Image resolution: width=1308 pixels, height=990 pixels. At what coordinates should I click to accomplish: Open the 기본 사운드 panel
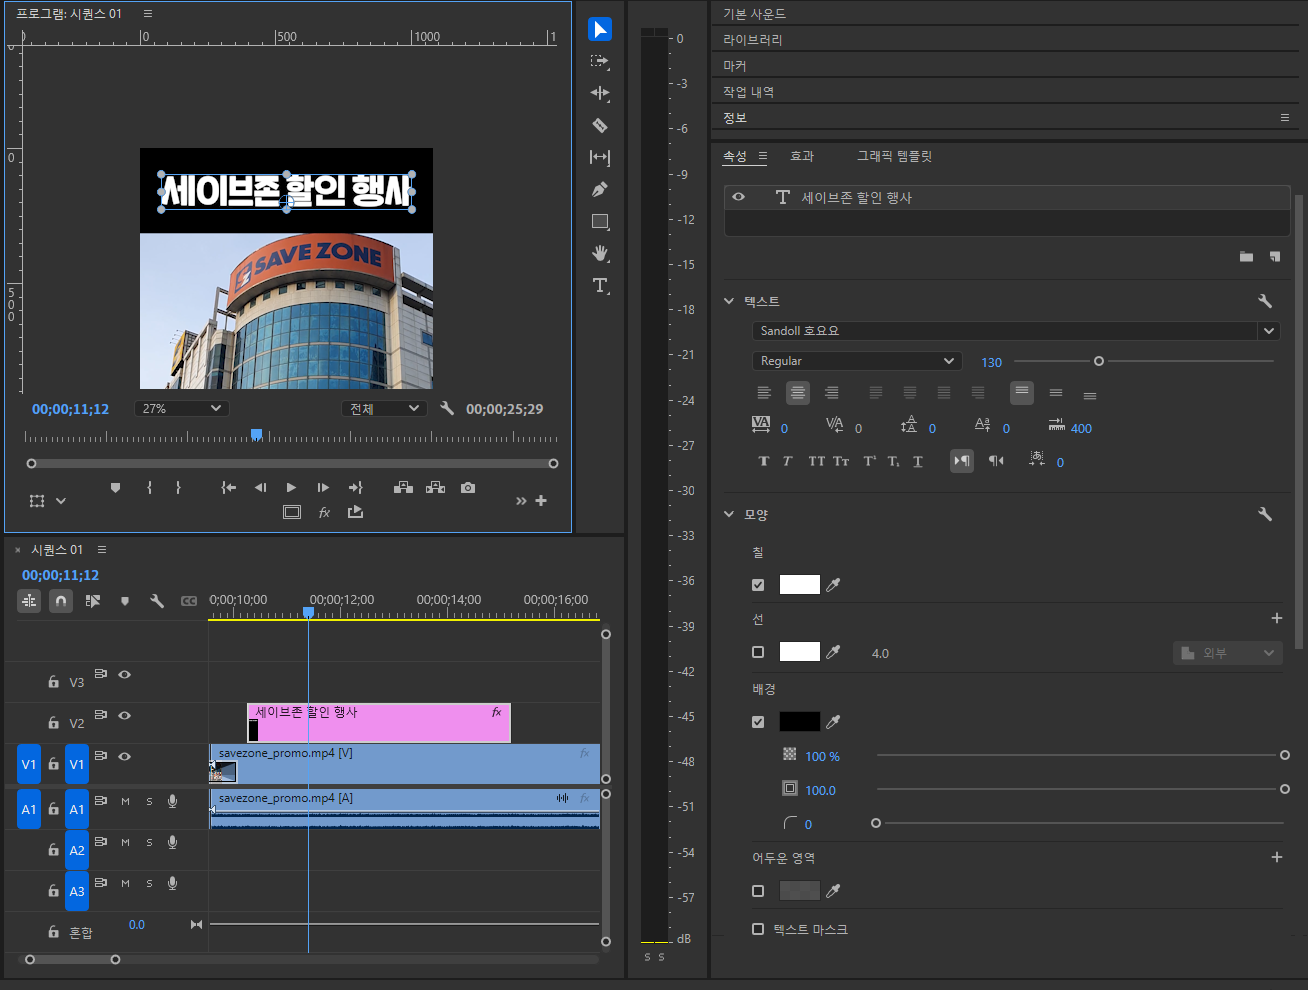[x=755, y=13]
